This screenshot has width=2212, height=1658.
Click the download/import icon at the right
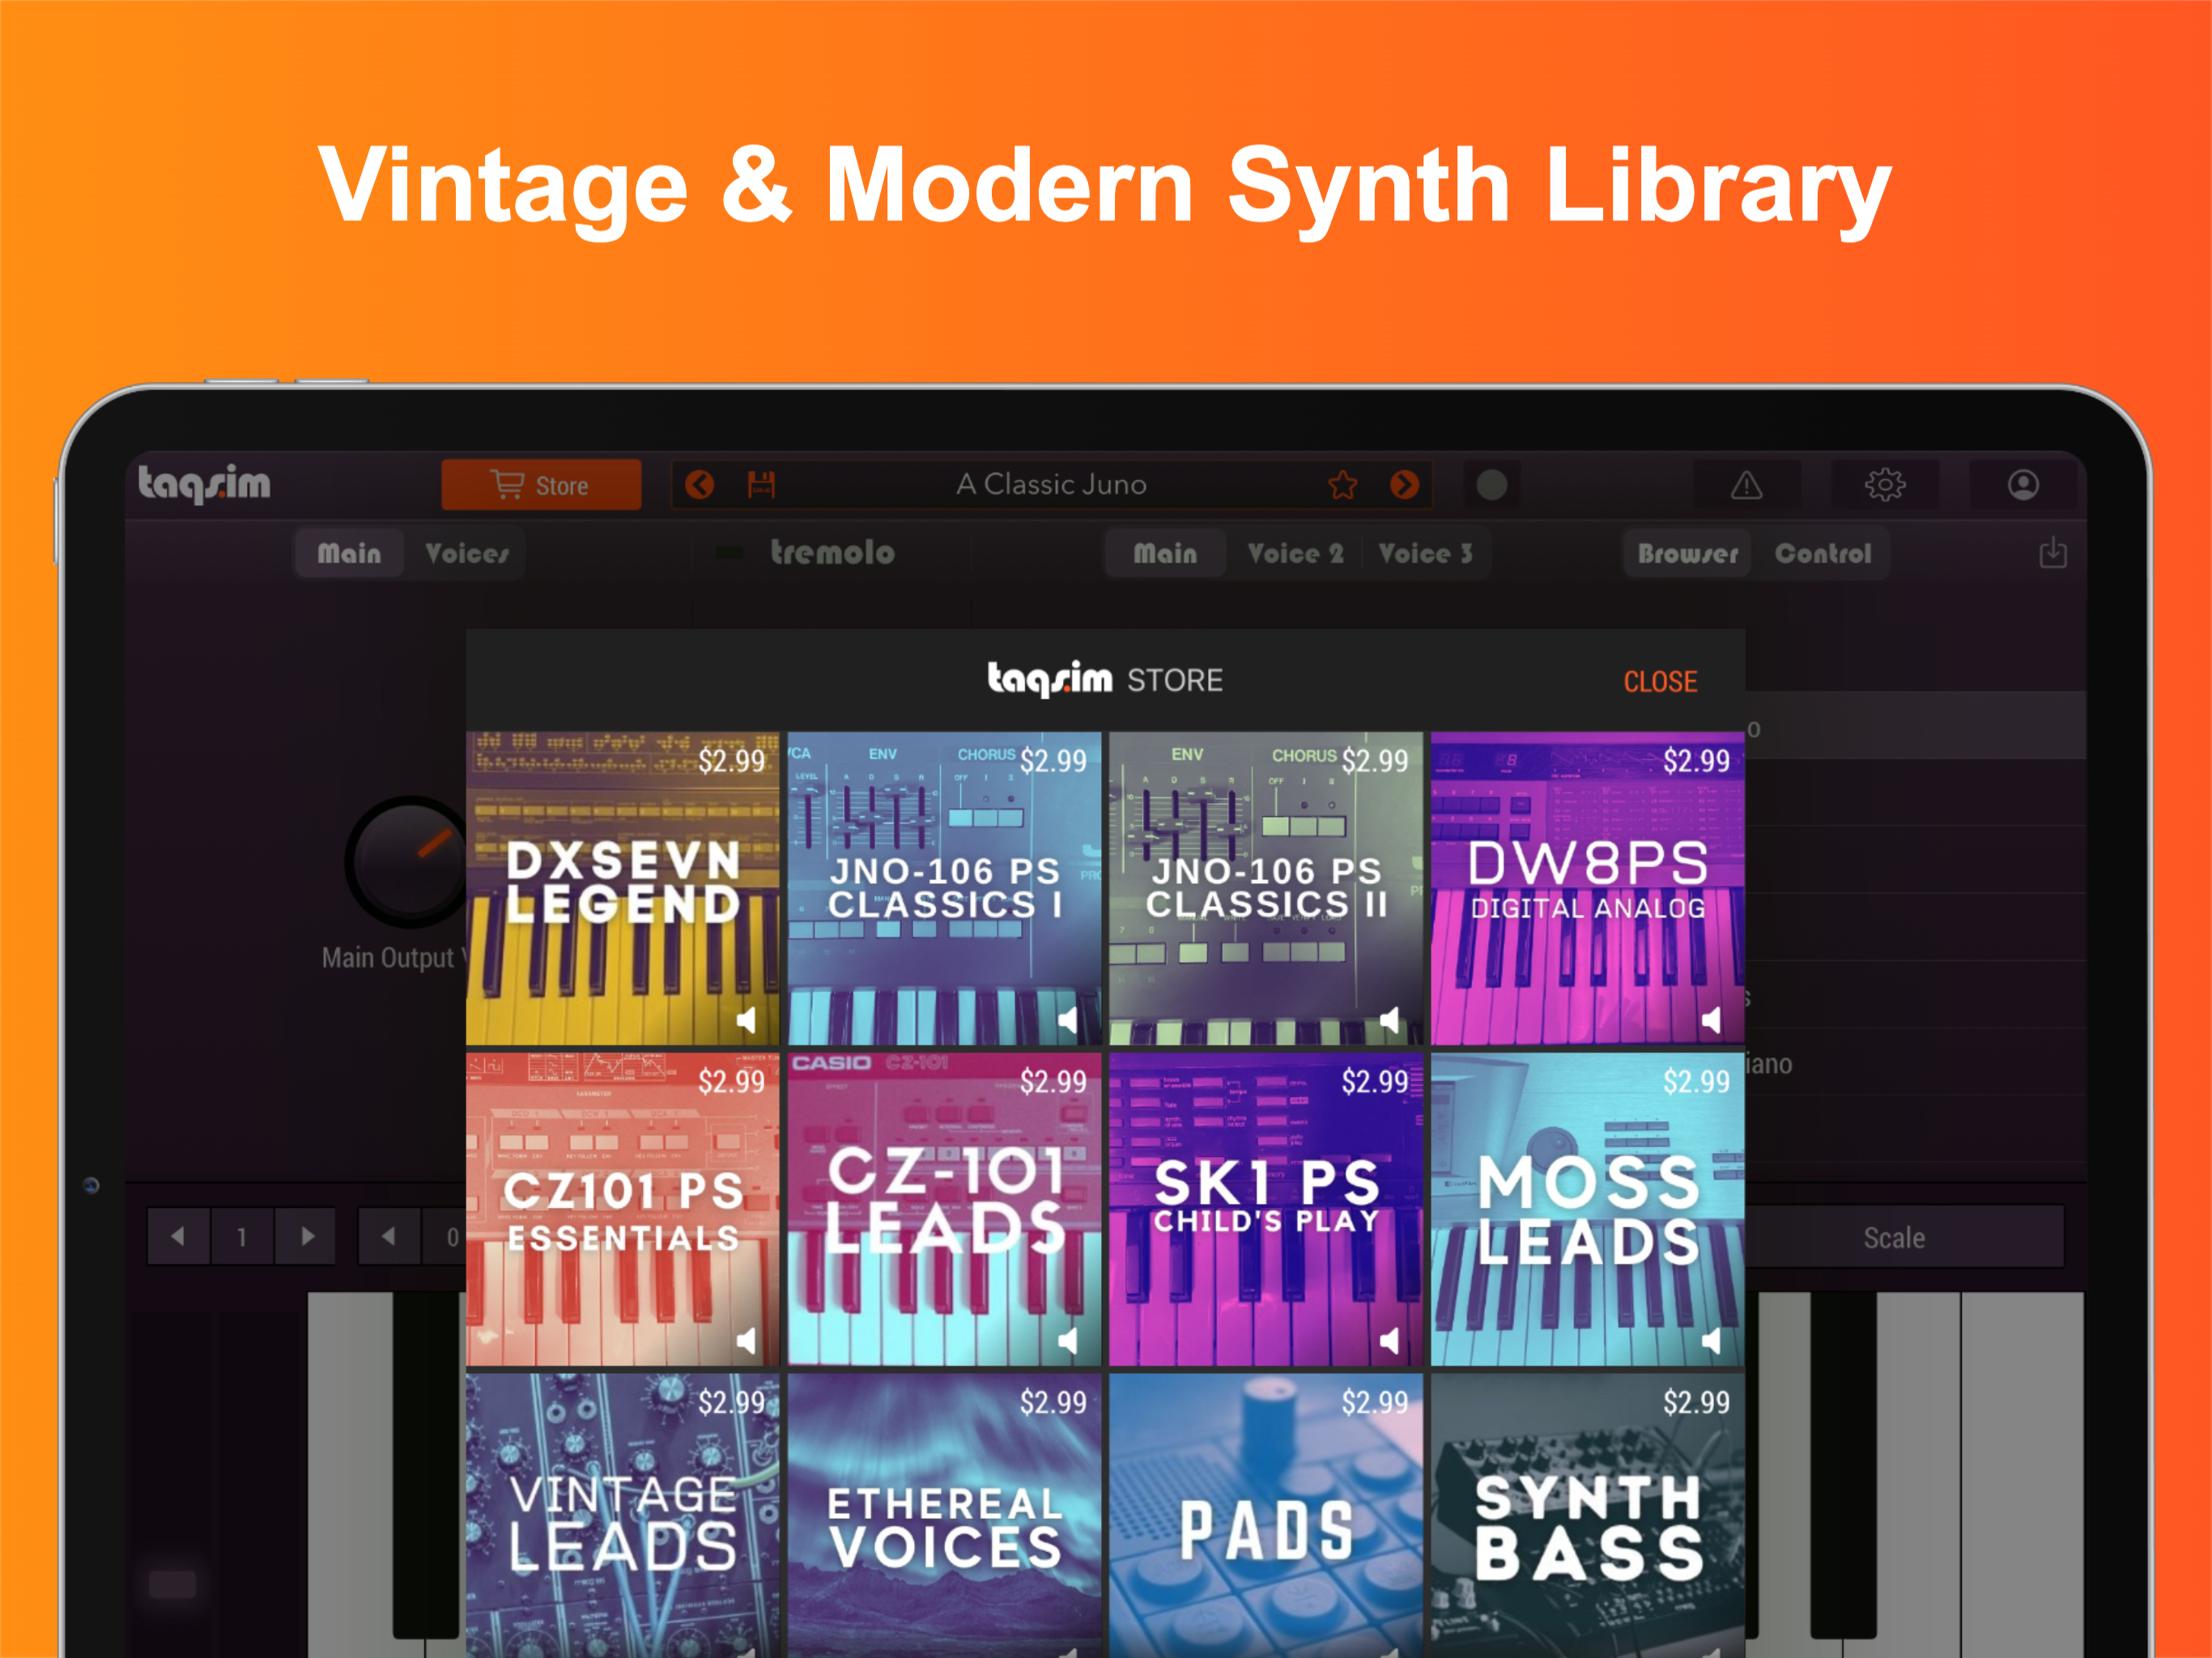pyautogui.click(x=2052, y=553)
